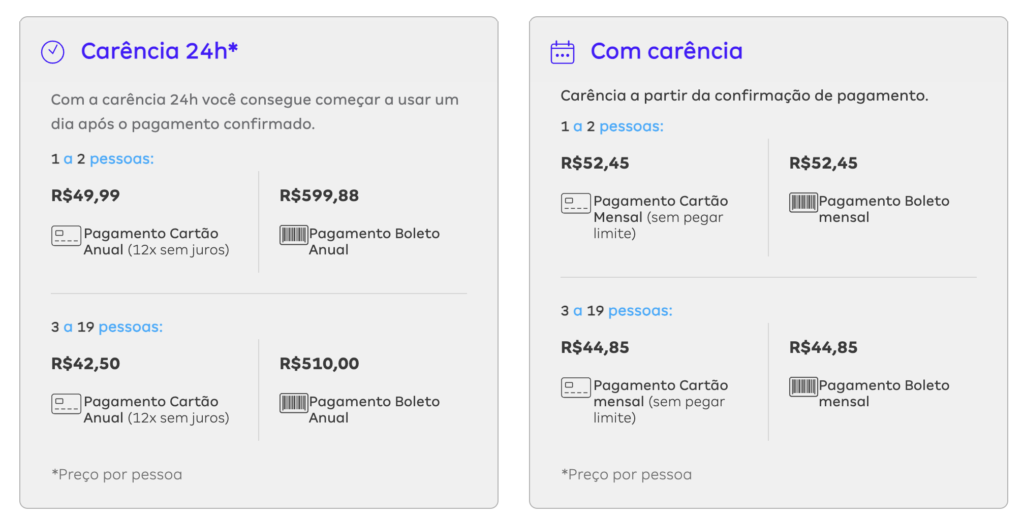Click the R$510,00 boleto price
Viewport: 1024px width, 520px height.
pyautogui.click(x=319, y=363)
